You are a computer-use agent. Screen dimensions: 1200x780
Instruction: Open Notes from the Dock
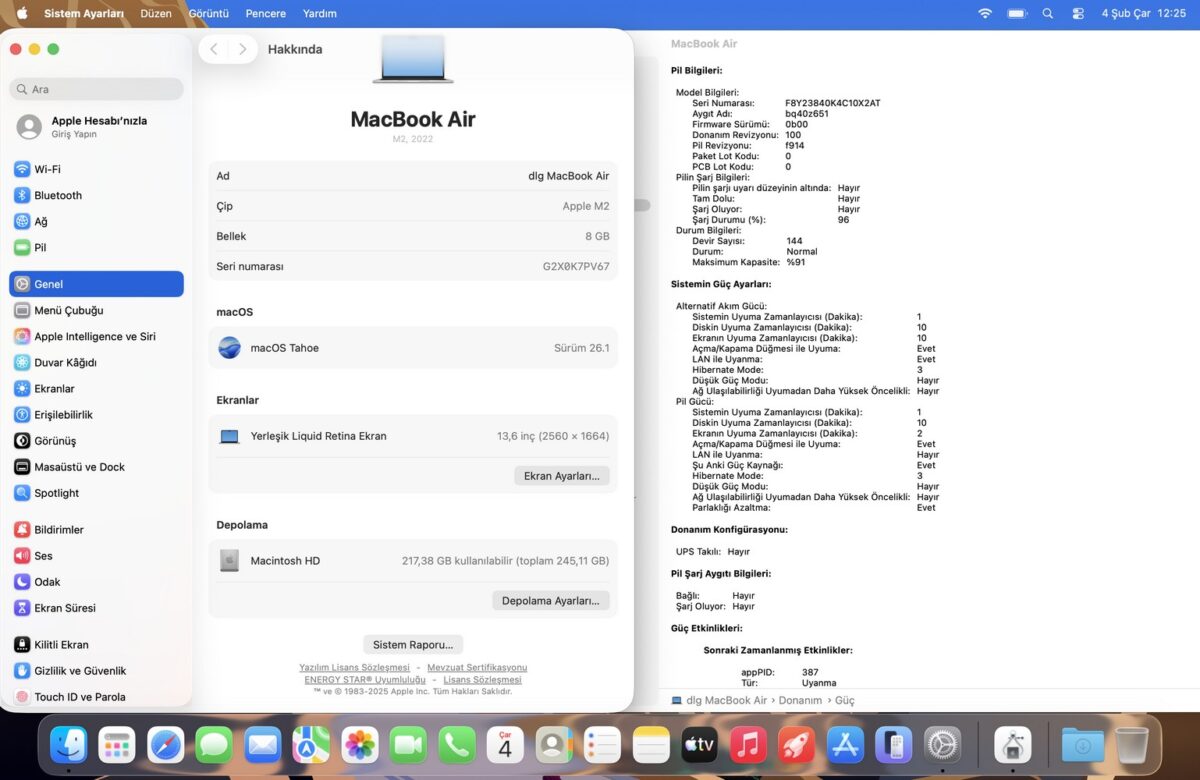[651, 744]
